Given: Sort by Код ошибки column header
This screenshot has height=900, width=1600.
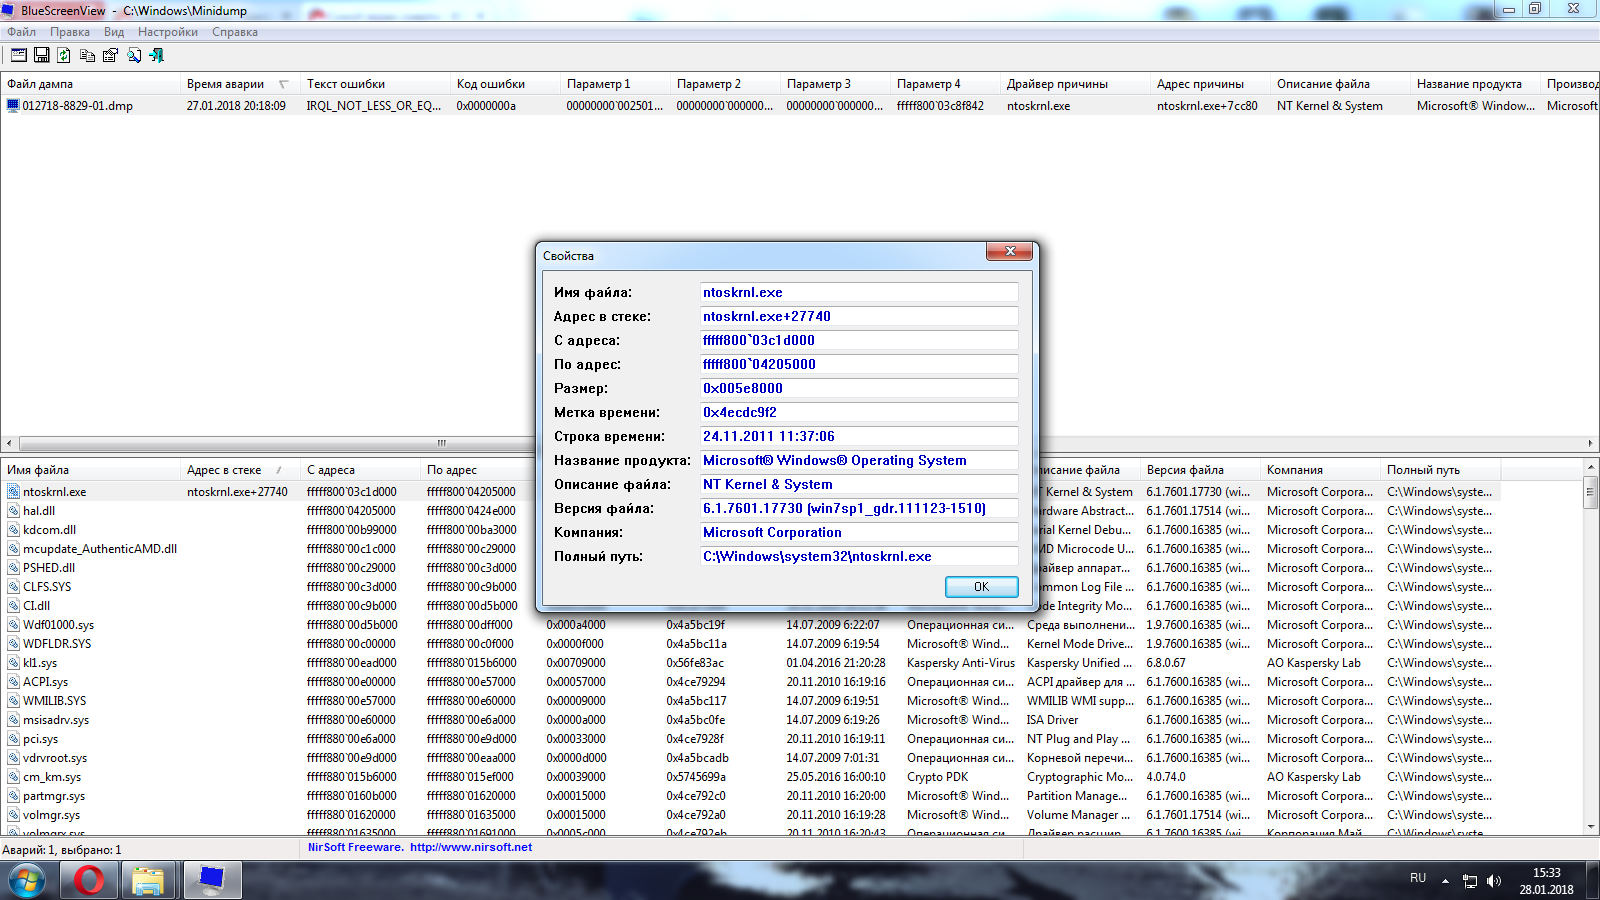Looking at the screenshot, I should (x=505, y=84).
